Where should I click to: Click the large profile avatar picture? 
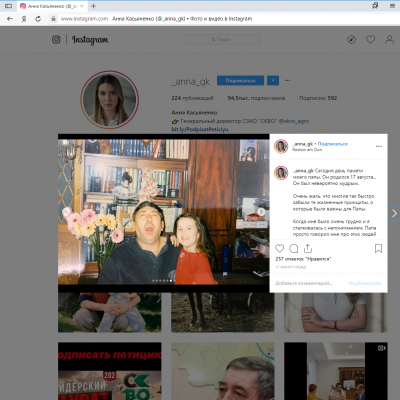[x=109, y=100]
